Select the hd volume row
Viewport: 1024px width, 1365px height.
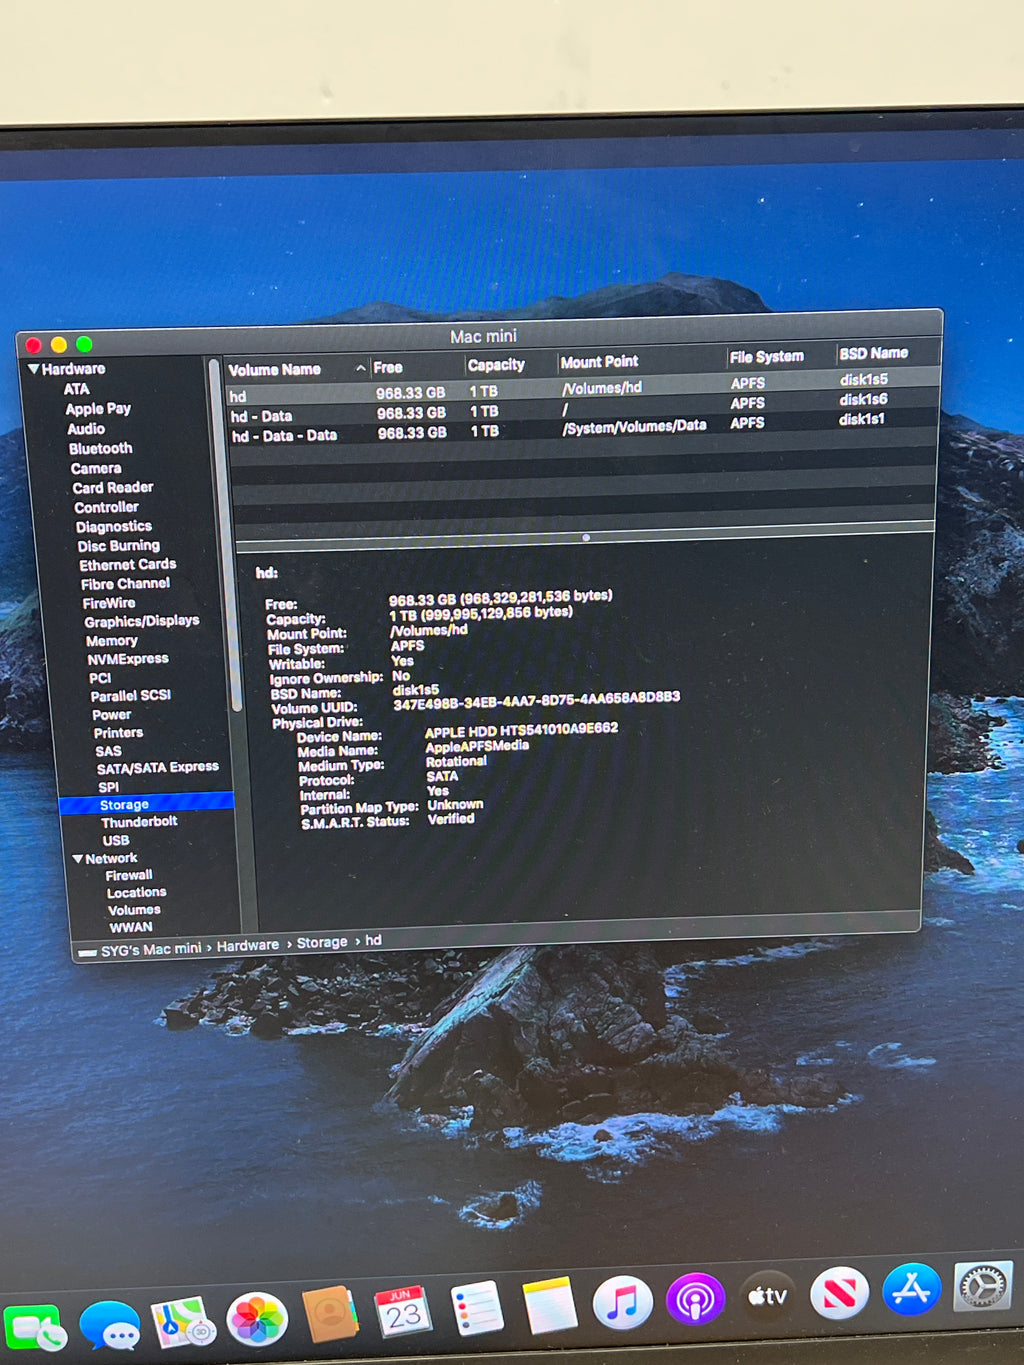click(582, 387)
